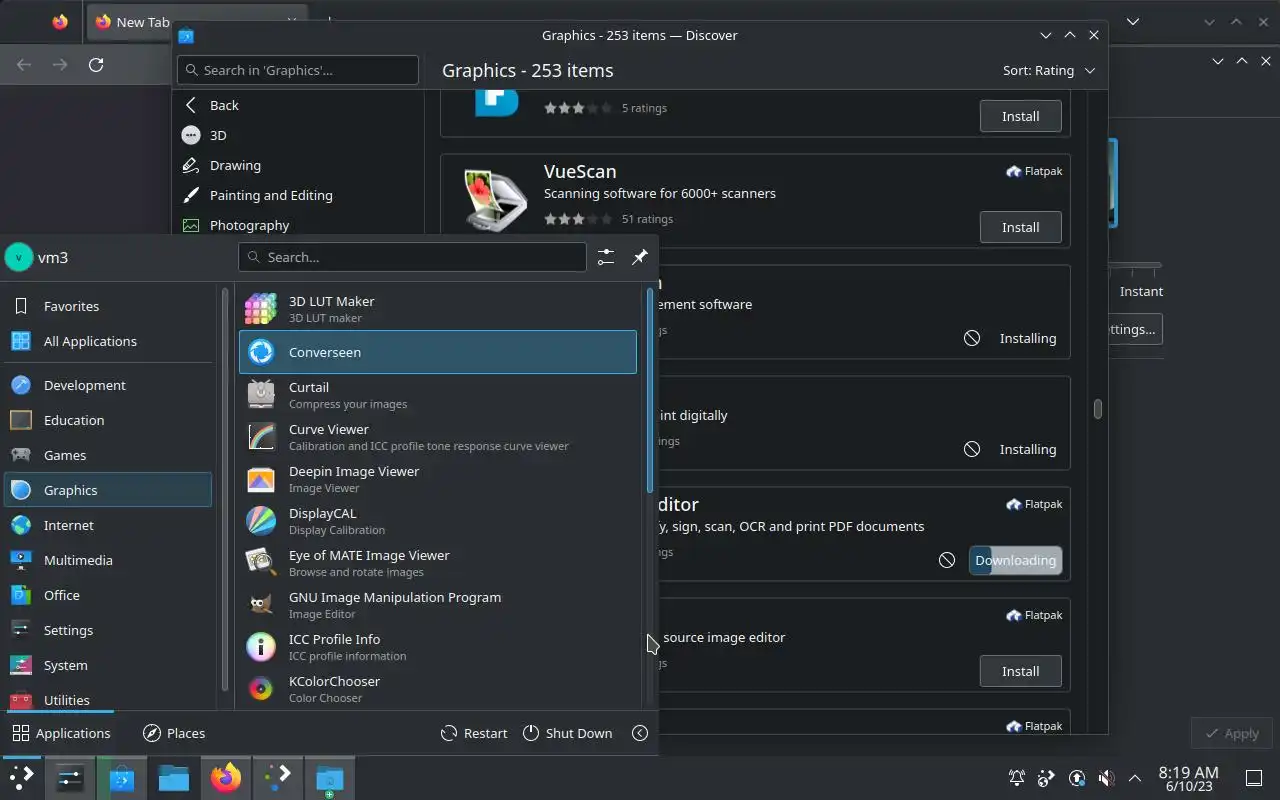This screenshot has height=800, width=1280.
Task: Open DisplayCAL display calibration
Action: 438,521
